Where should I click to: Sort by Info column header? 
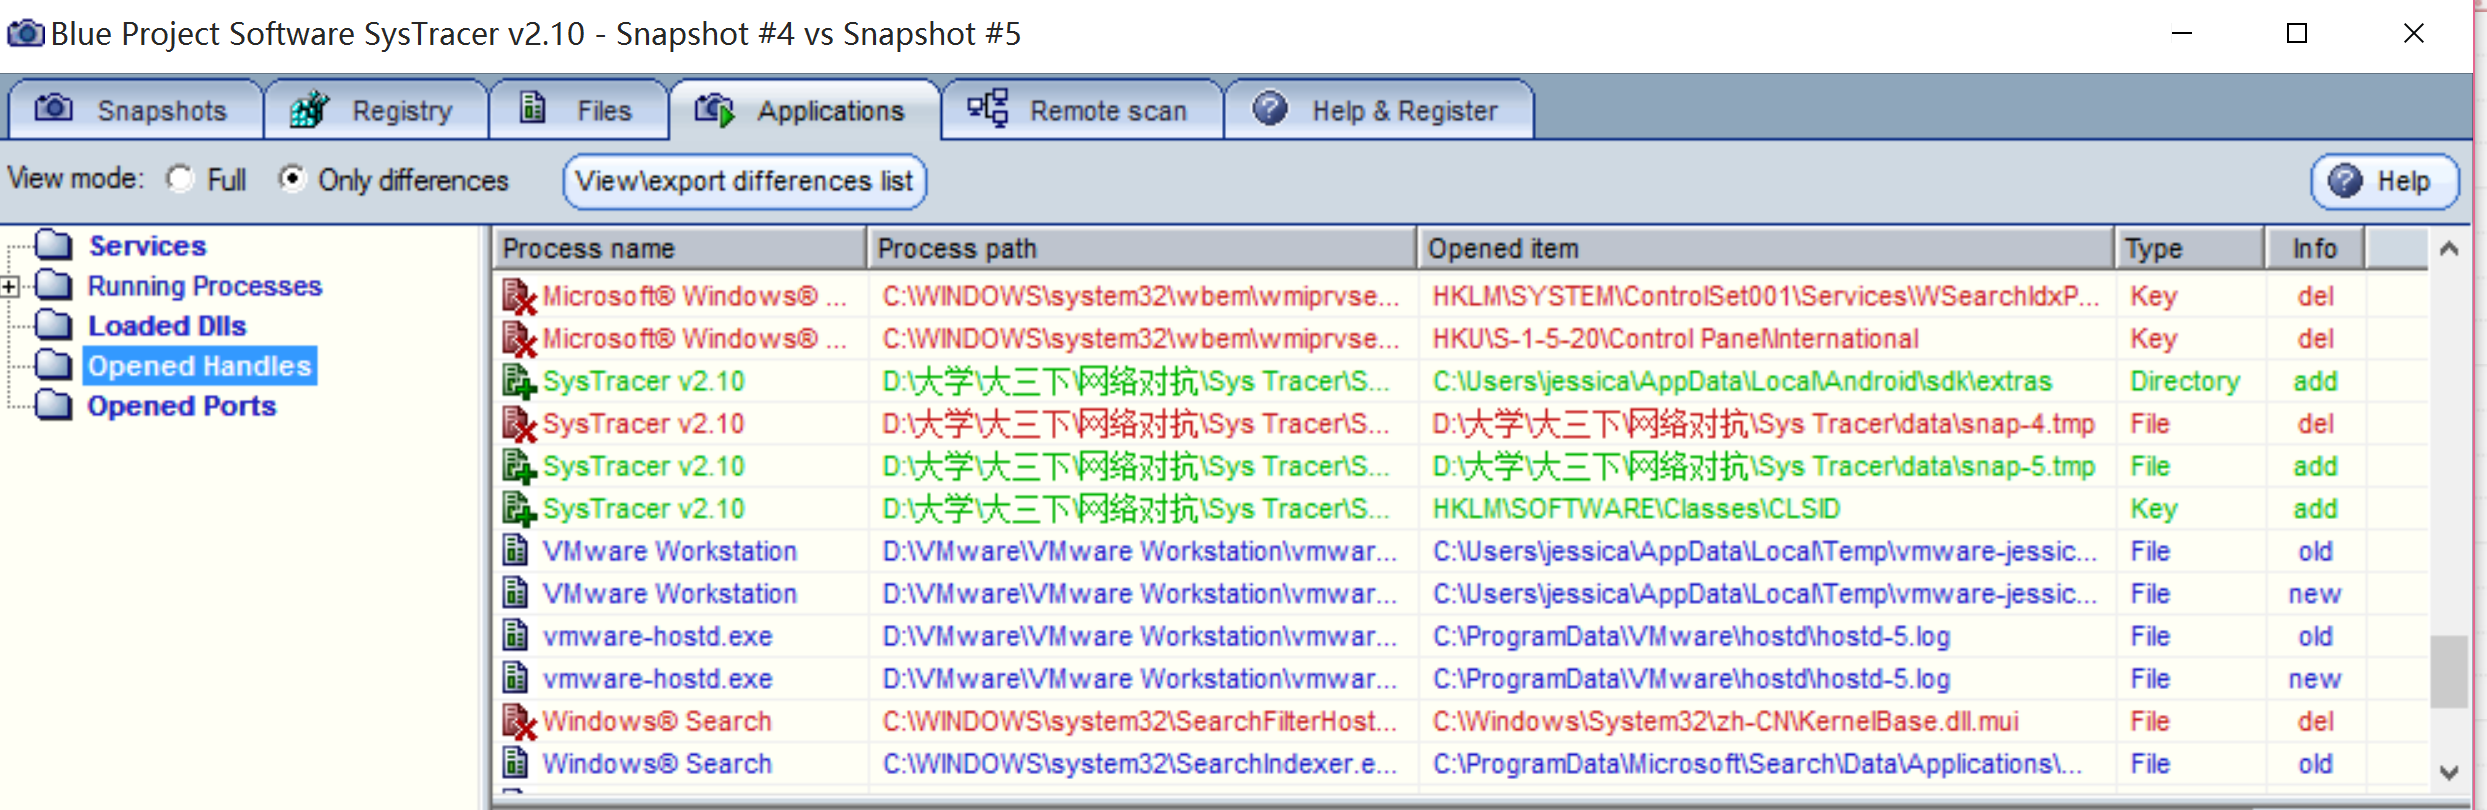coord(2315,248)
